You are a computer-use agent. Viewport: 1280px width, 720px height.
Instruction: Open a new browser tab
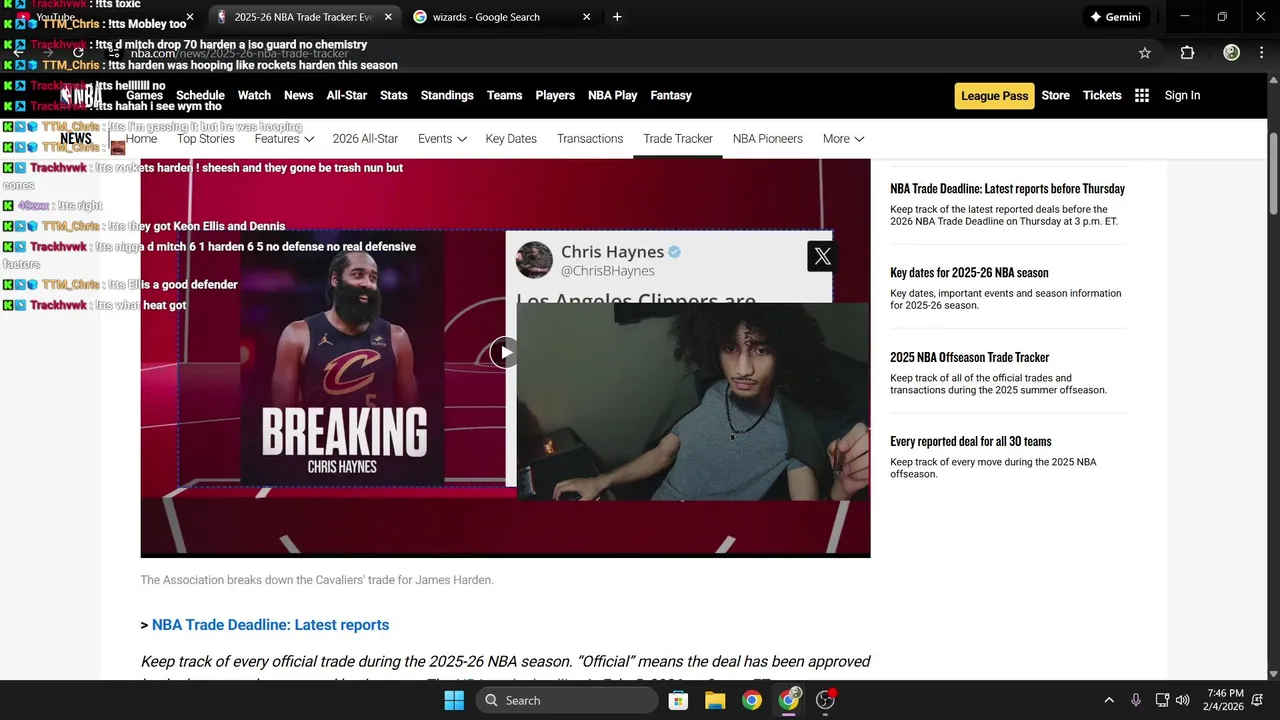tap(617, 17)
